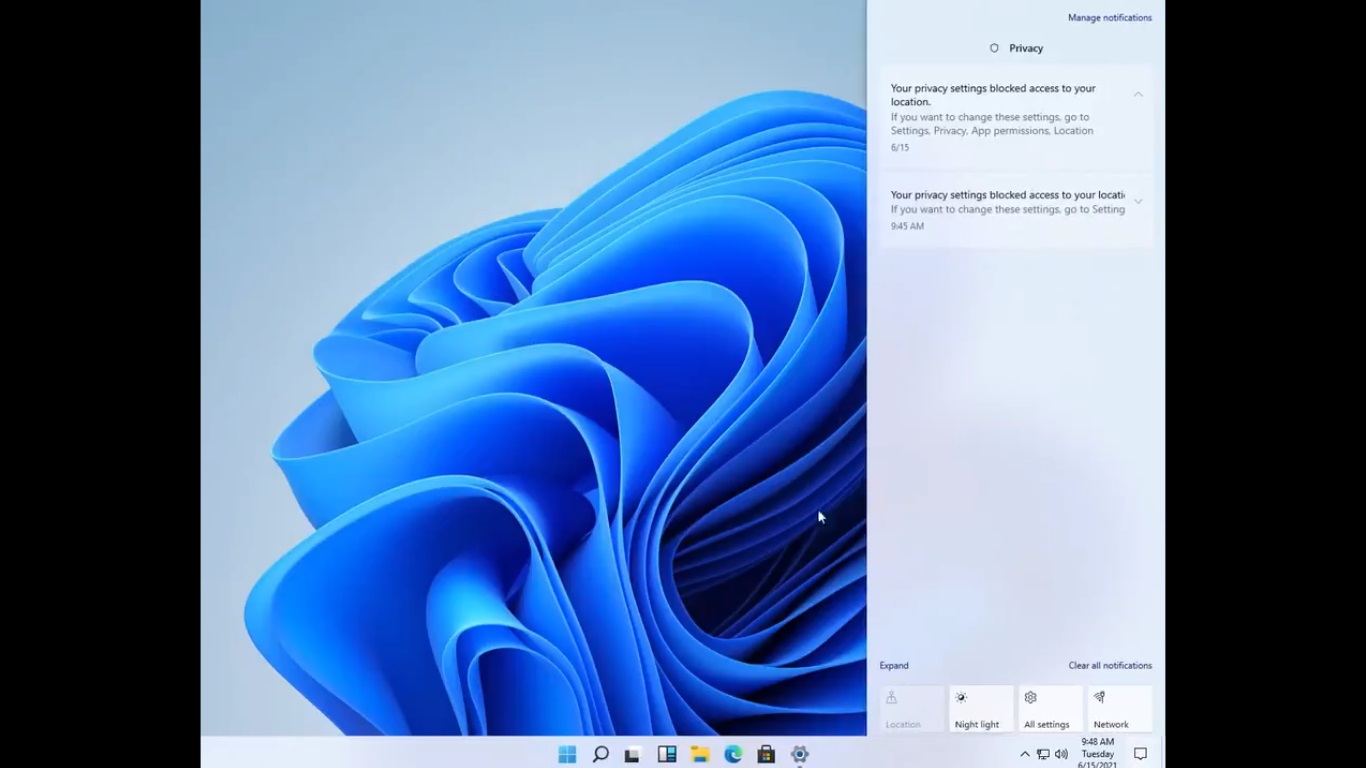Open taskbar Search magnifier
Screen dimensions: 1366x768
[x=600, y=754]
